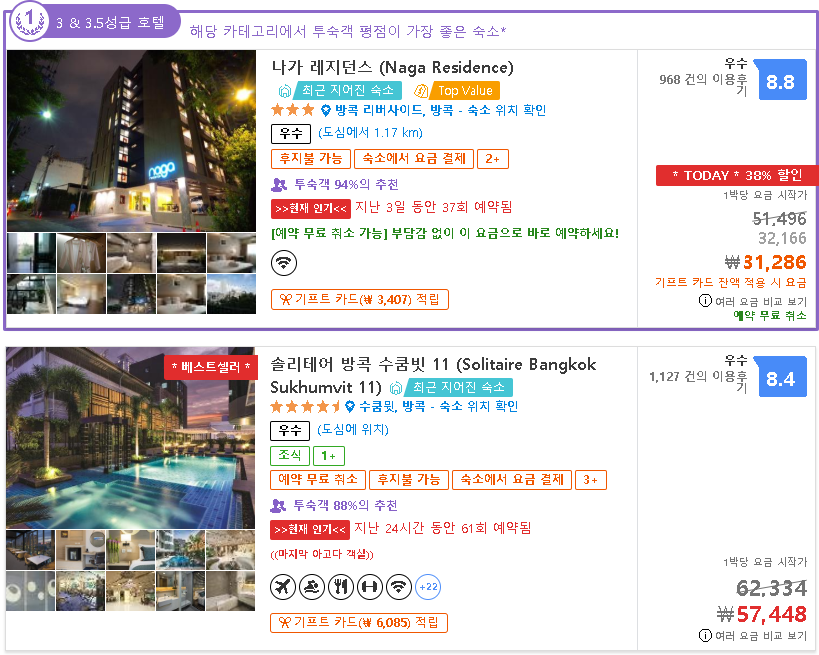The height and width of the screenshot is (655, 819).
Task: Expand Naga Residence's 2+ more tags
Action: tap(493, 159)
